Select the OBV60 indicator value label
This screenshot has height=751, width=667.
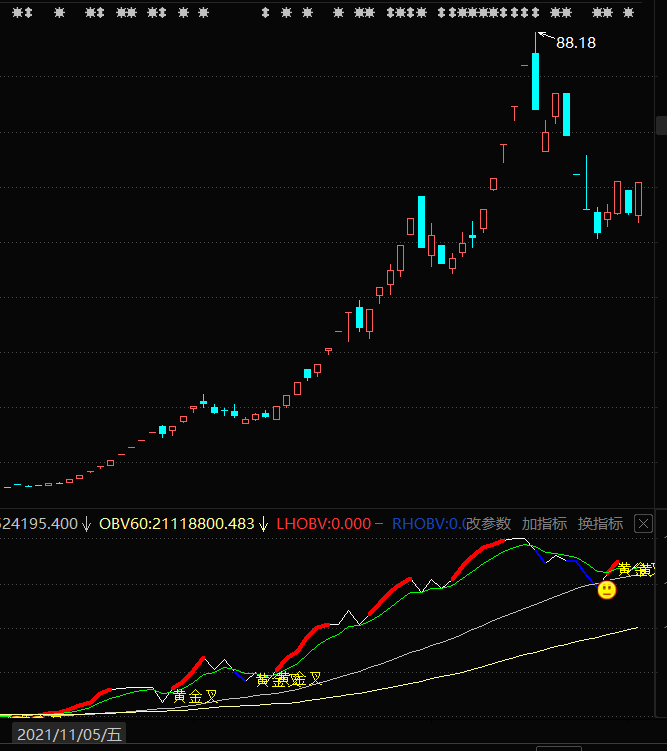[x=176, y=524]
